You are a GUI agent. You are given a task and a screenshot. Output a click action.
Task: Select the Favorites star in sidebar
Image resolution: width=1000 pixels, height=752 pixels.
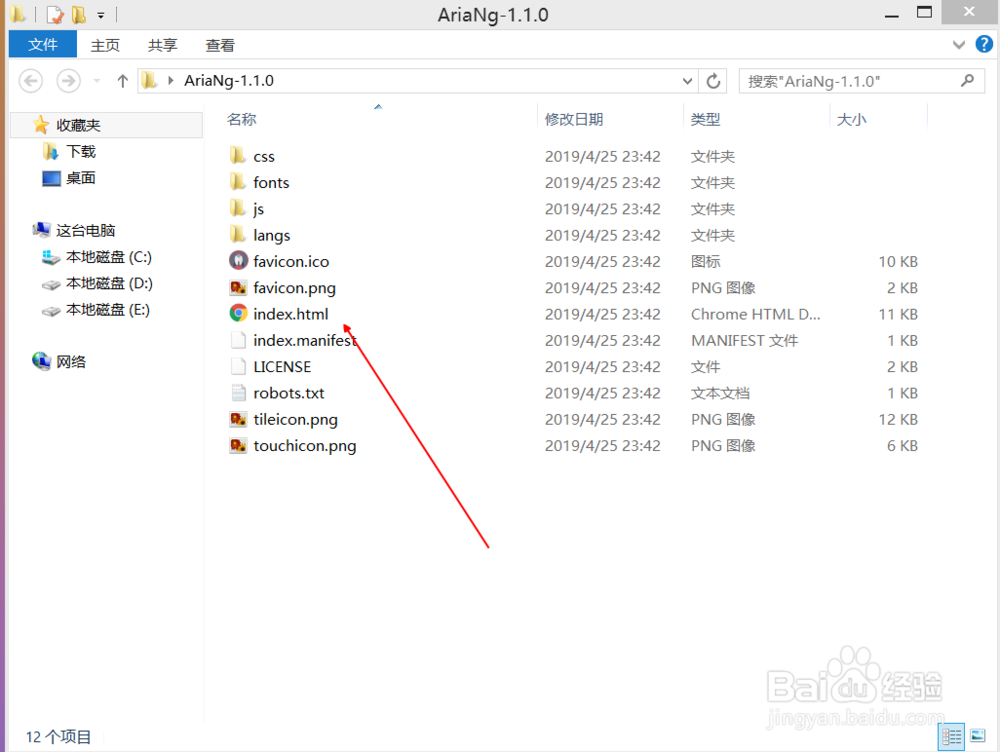pyautogui.click(x=41, y=124)
